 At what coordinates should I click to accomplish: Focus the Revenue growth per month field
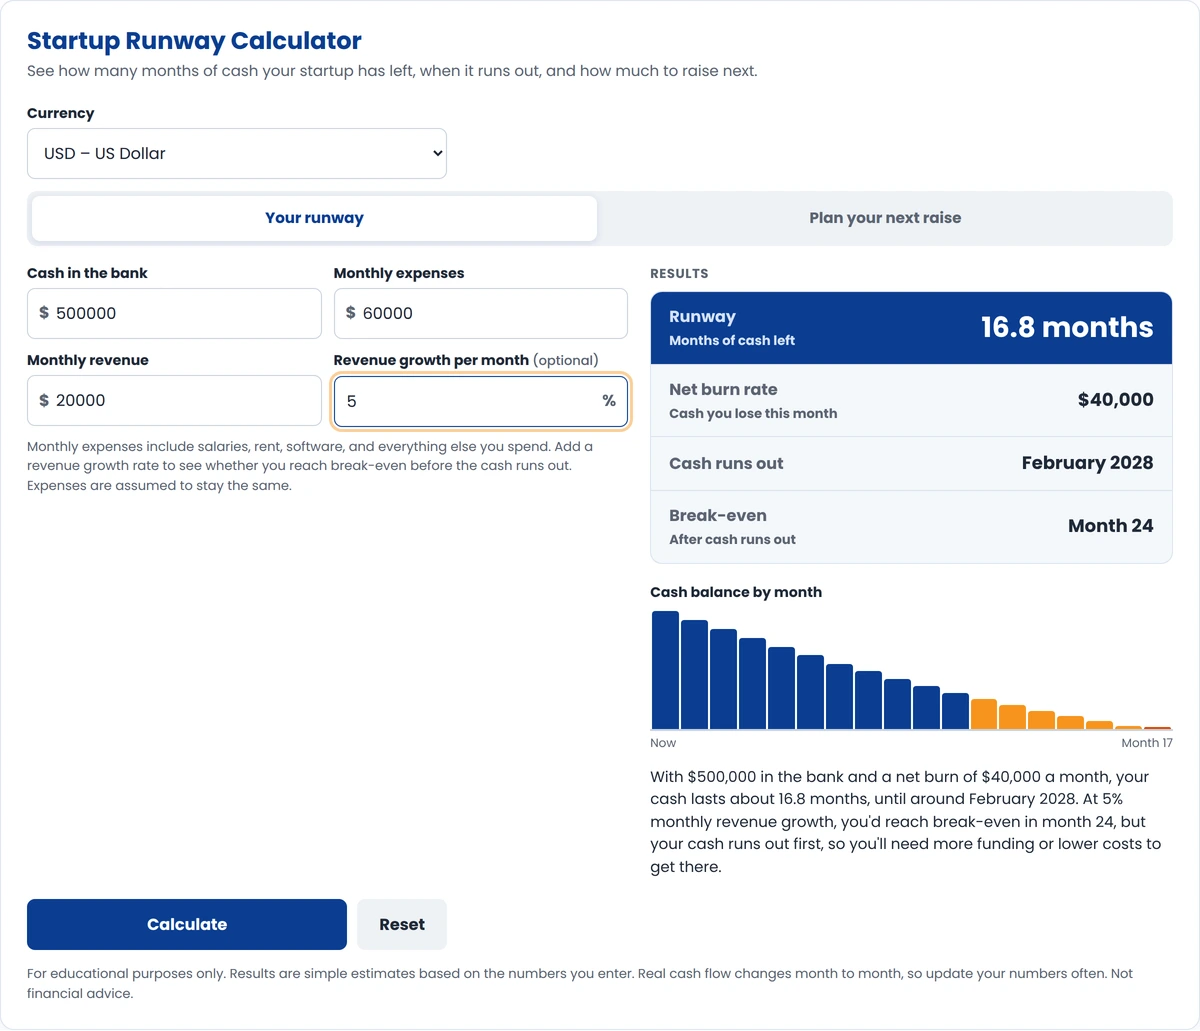[x=480, y=401]
